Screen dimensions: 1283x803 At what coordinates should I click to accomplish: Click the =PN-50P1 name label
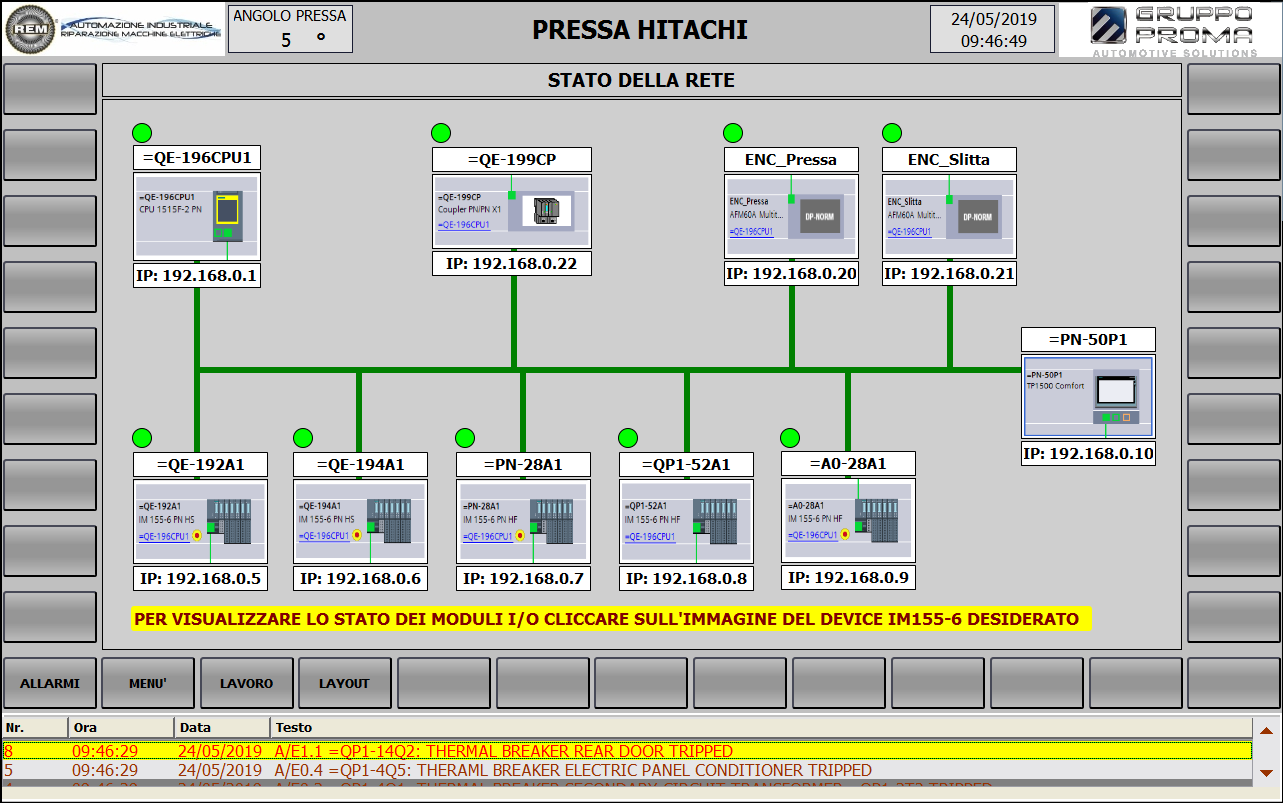1088,339
